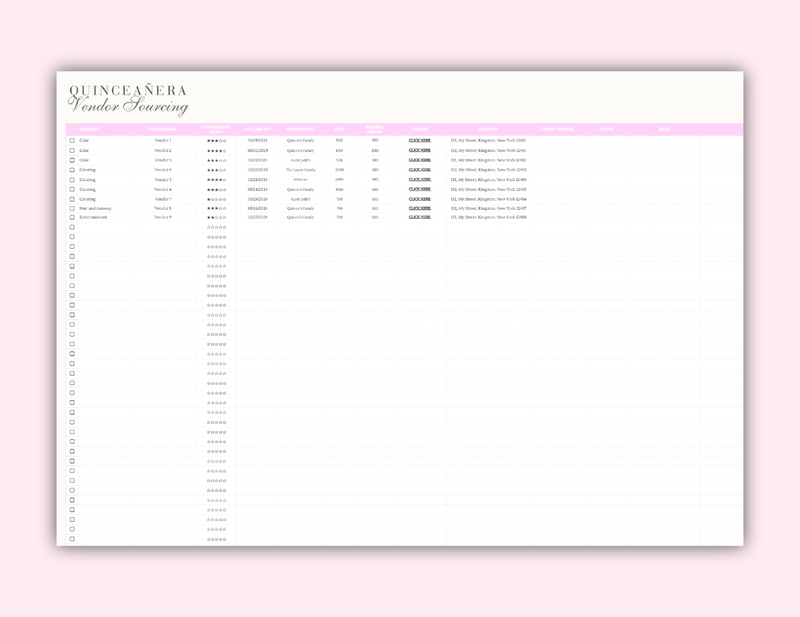
Task: Check the checkbox in Vendor 1 row
Action: [x=72, y=141]
